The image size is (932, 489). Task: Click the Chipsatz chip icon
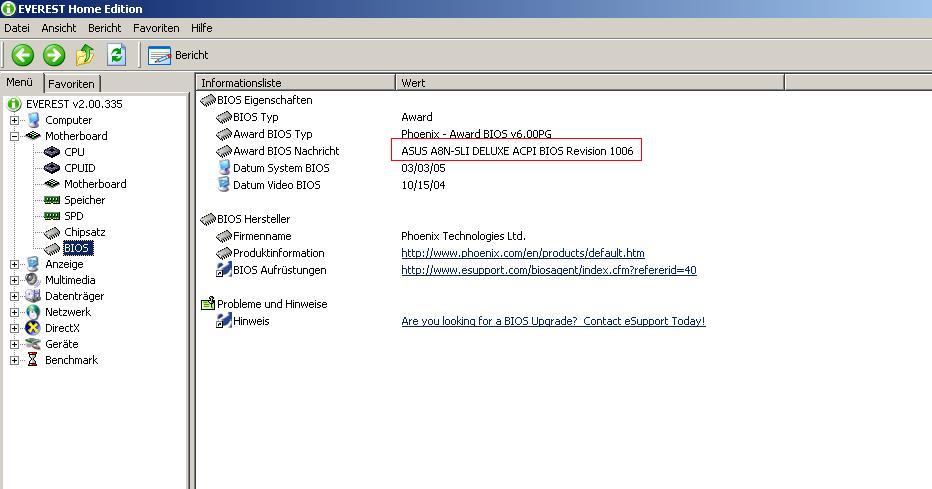[x=52, y=232]
